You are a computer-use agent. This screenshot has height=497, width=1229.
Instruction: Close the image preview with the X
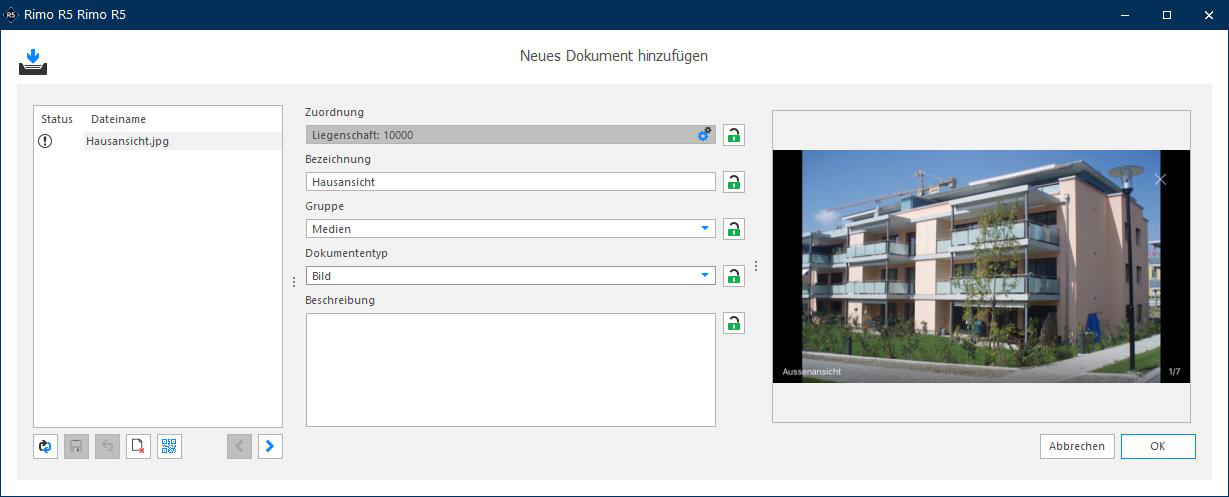[x=1160, y=179]
